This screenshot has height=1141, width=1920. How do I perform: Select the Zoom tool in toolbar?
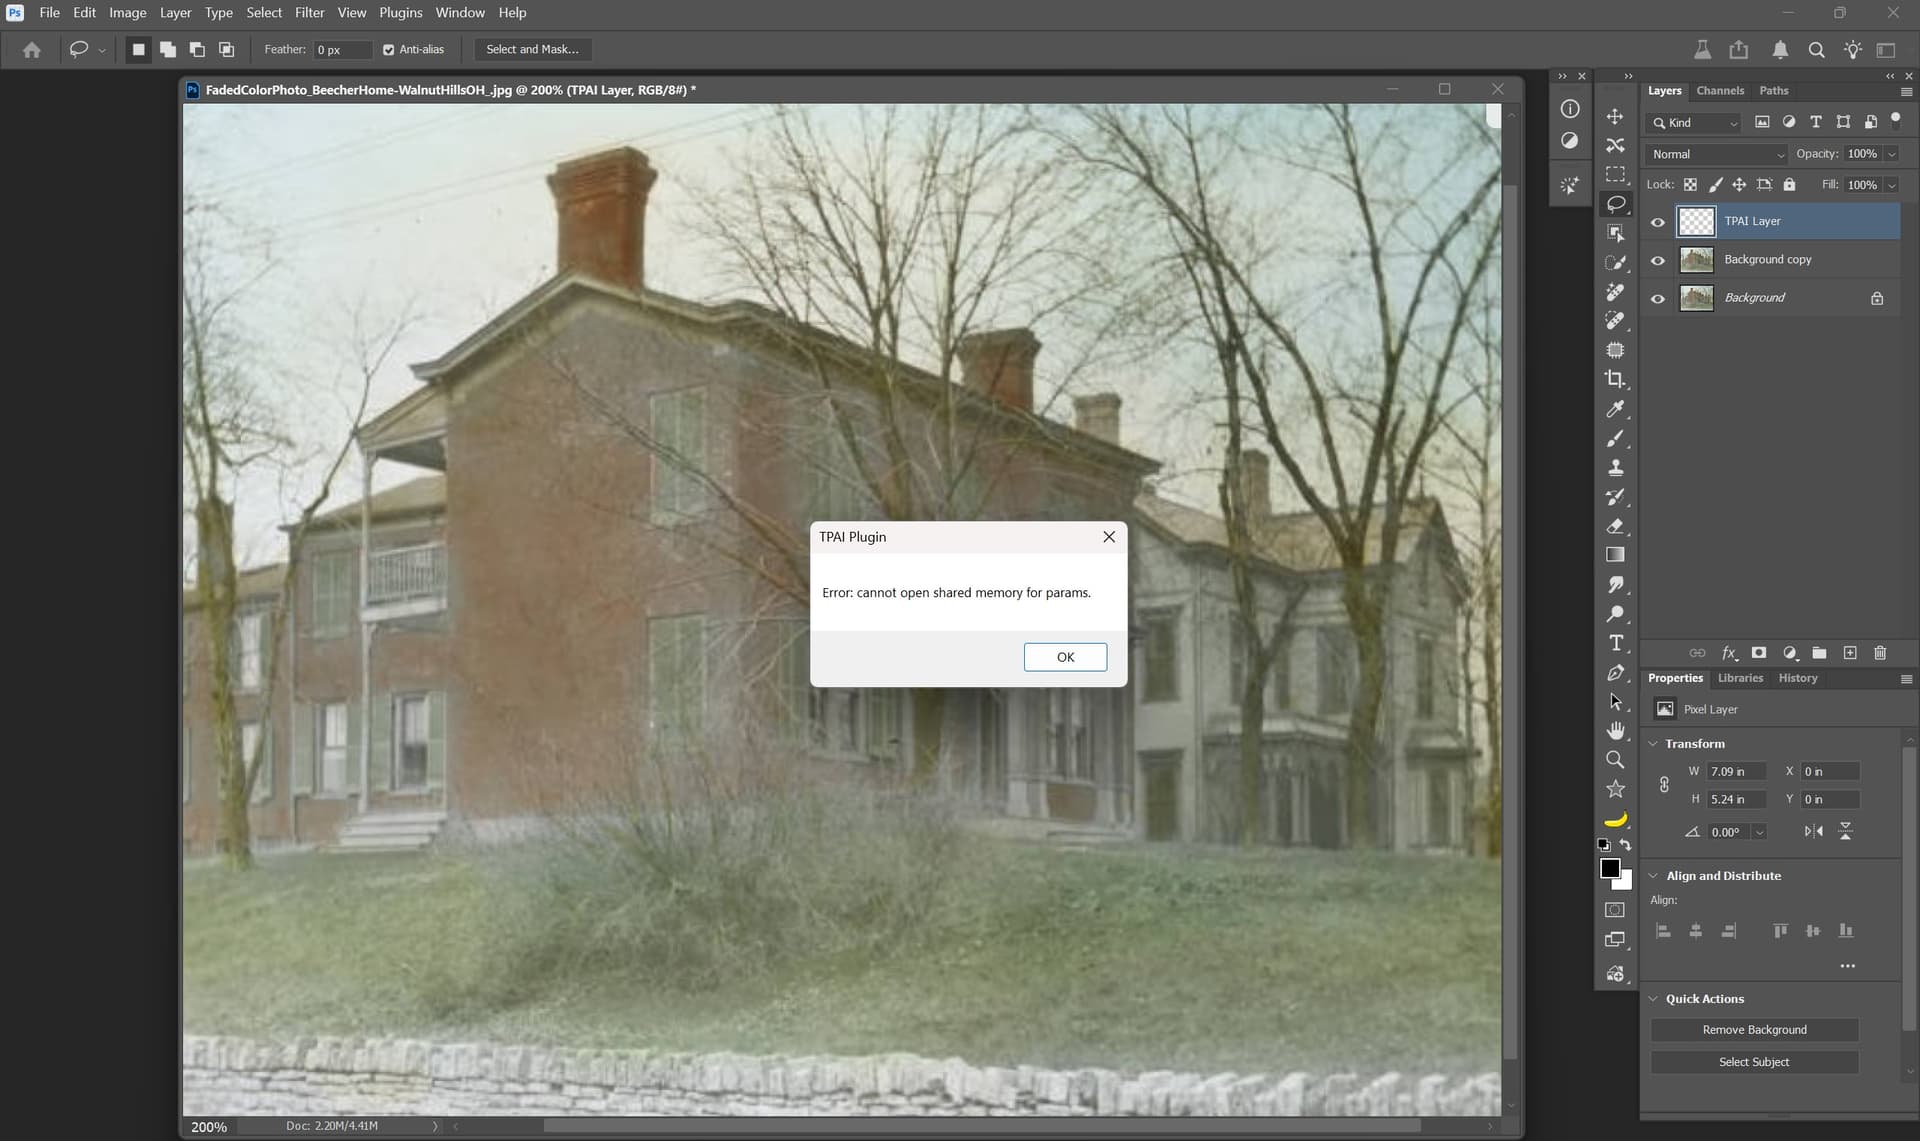pyautogui.click(x=1615, y=760)
